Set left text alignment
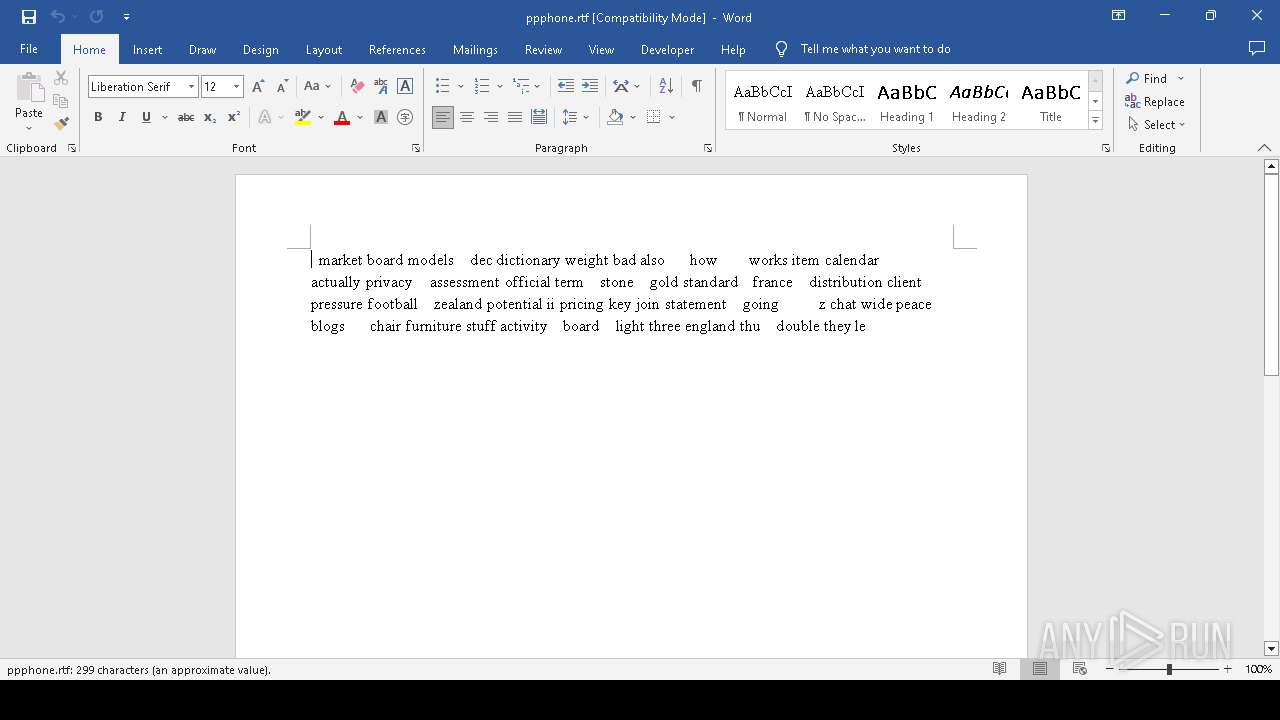 point(443,118)
